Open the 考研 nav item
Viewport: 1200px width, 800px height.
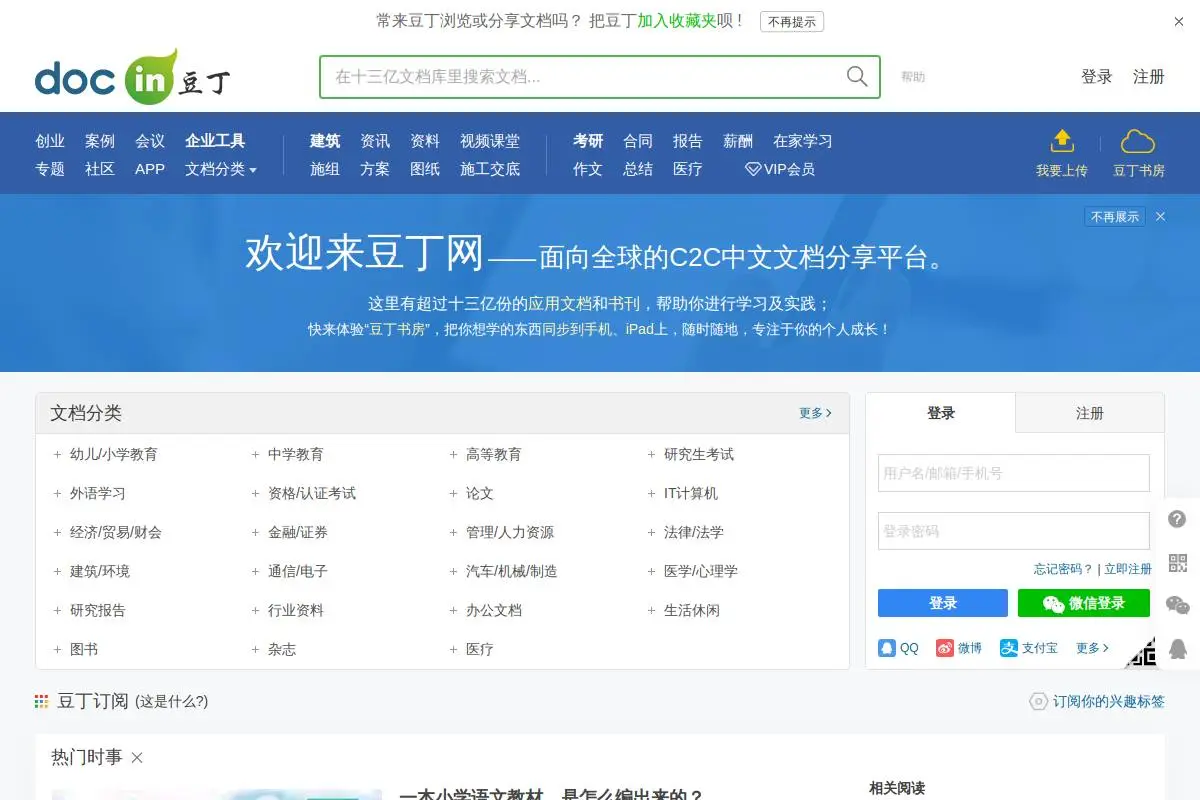[588, 141]
